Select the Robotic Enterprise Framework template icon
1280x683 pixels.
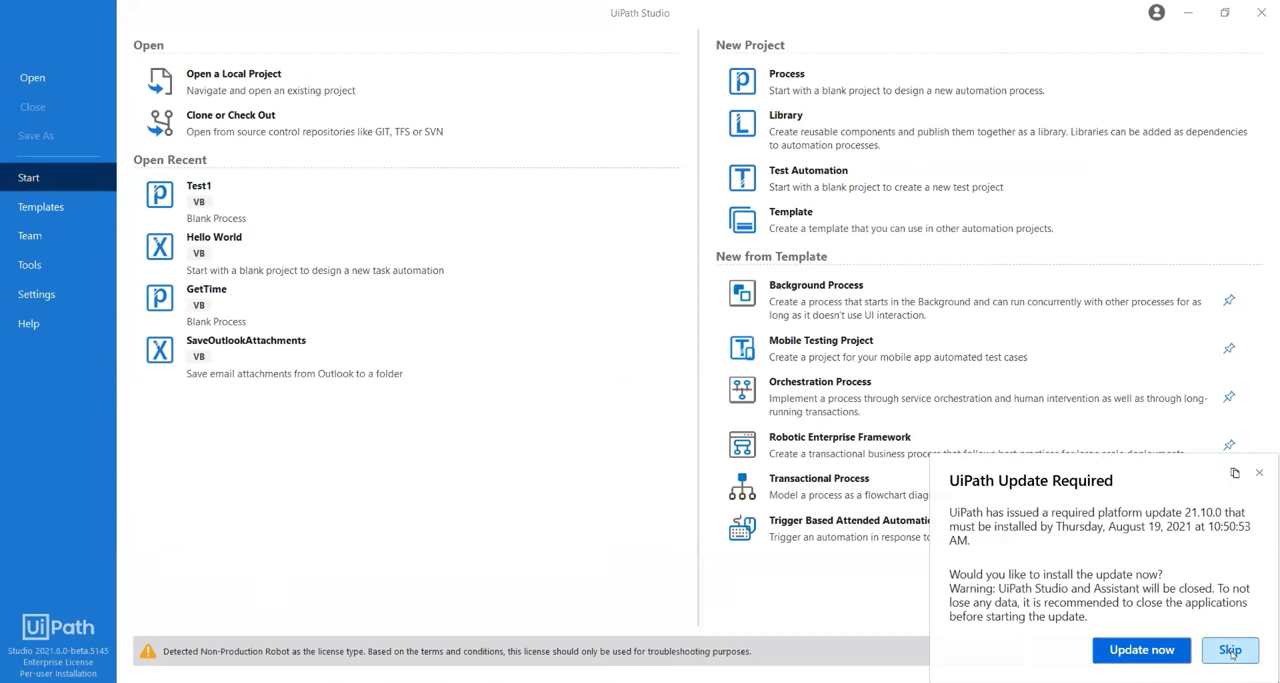(x=742, y=444)
